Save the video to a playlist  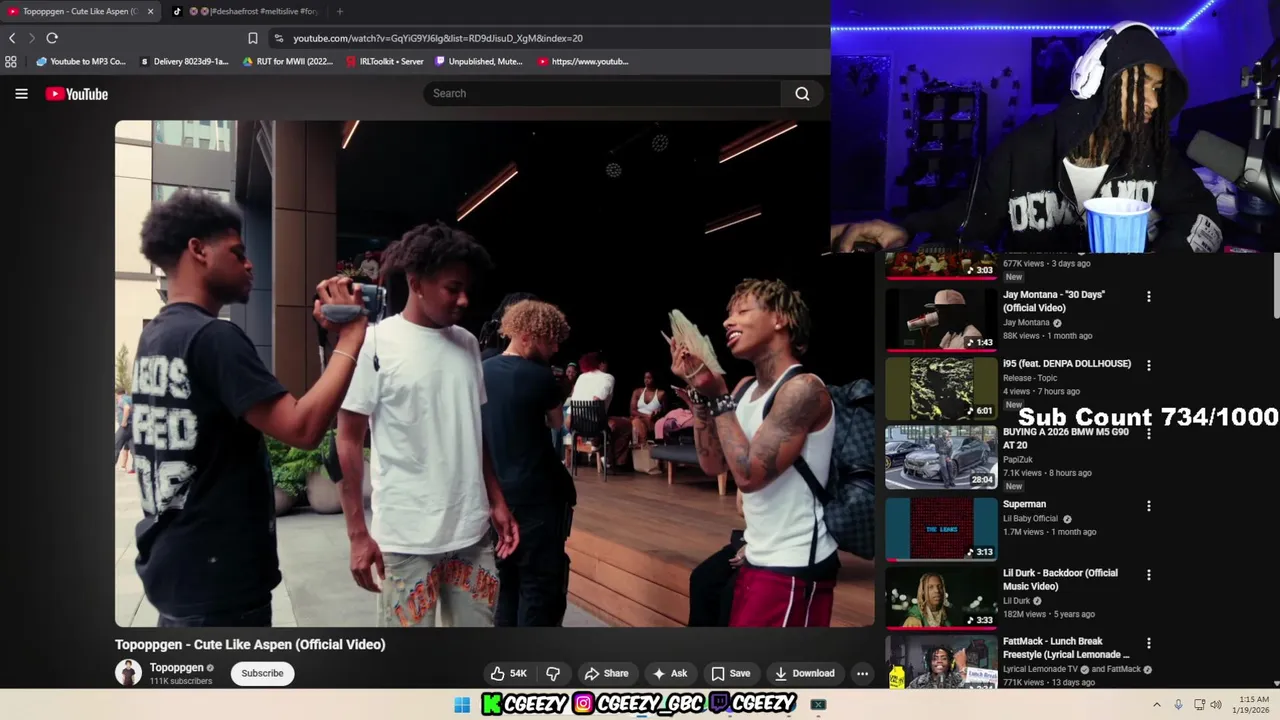coord(730,673)
